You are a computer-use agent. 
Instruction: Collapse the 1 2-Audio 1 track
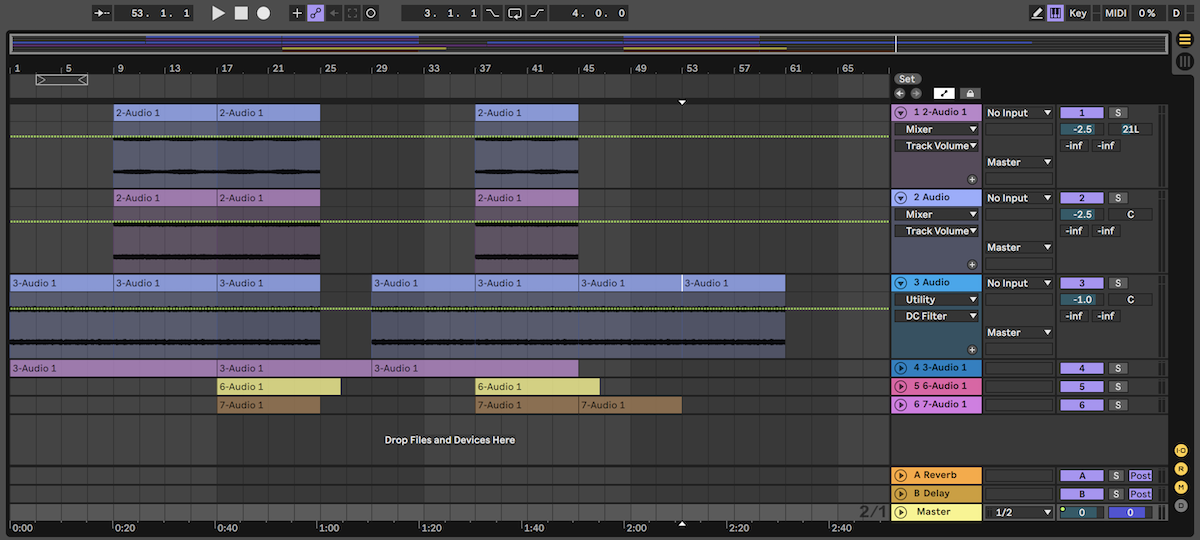click(900, 113)
